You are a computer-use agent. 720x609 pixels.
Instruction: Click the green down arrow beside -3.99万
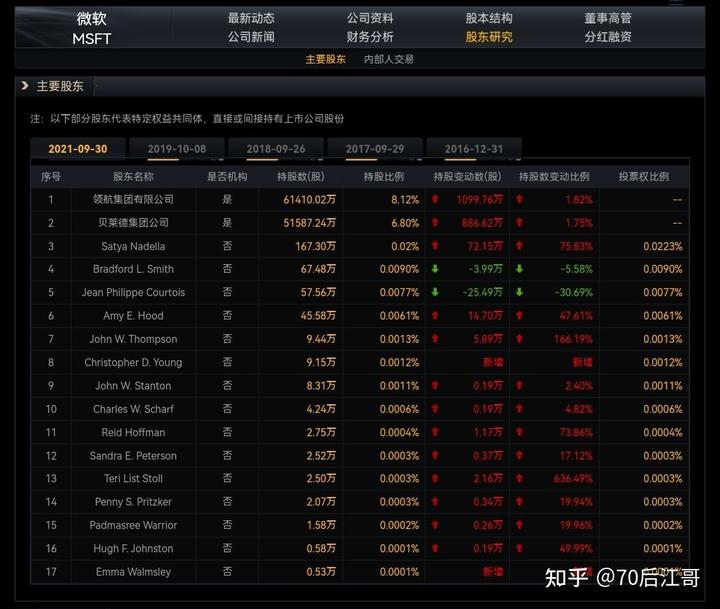(435, 269)
